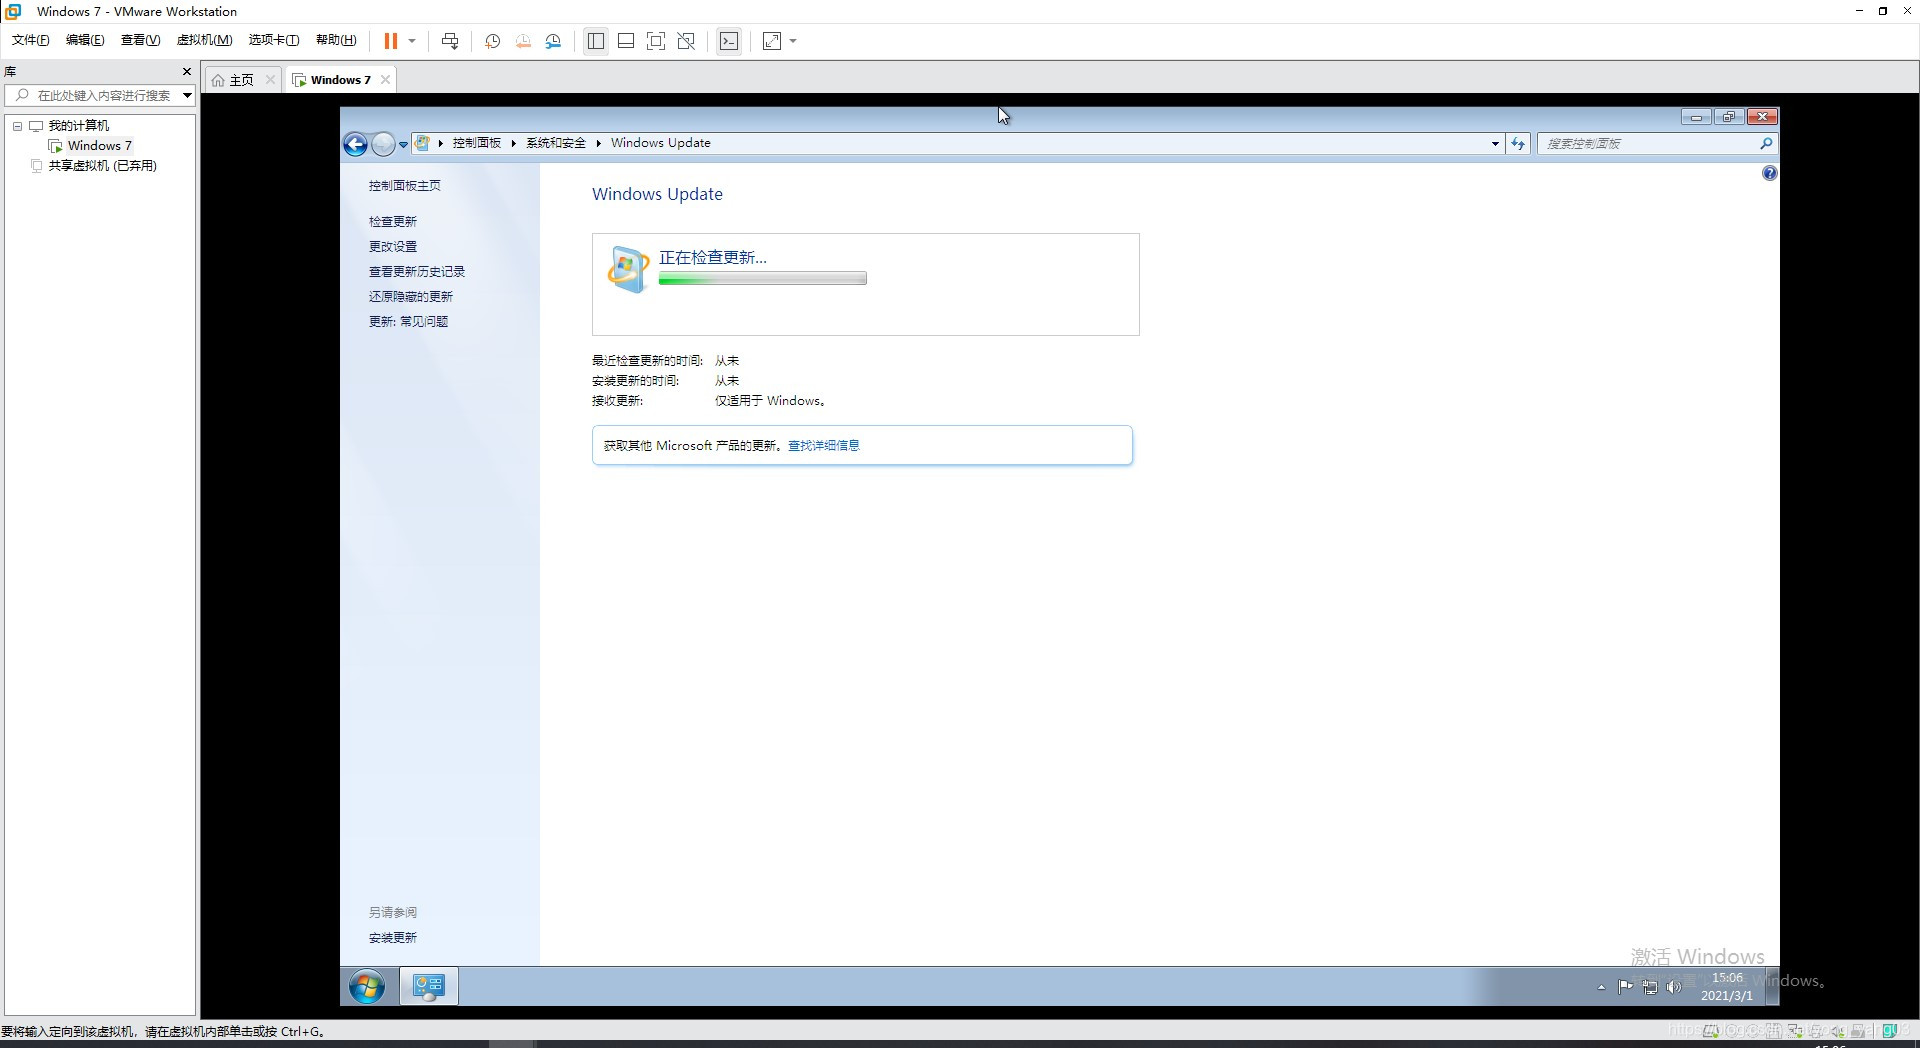1920x1048 pixels.
Task: Expand the arrow after 系统和安全 breadcrumb
Action: click(598, 143)
